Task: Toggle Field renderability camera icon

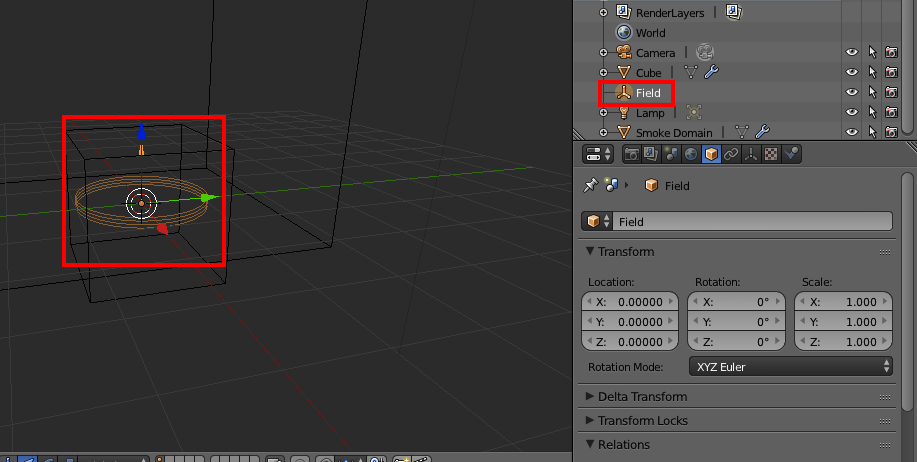Action: pos(891,92)
